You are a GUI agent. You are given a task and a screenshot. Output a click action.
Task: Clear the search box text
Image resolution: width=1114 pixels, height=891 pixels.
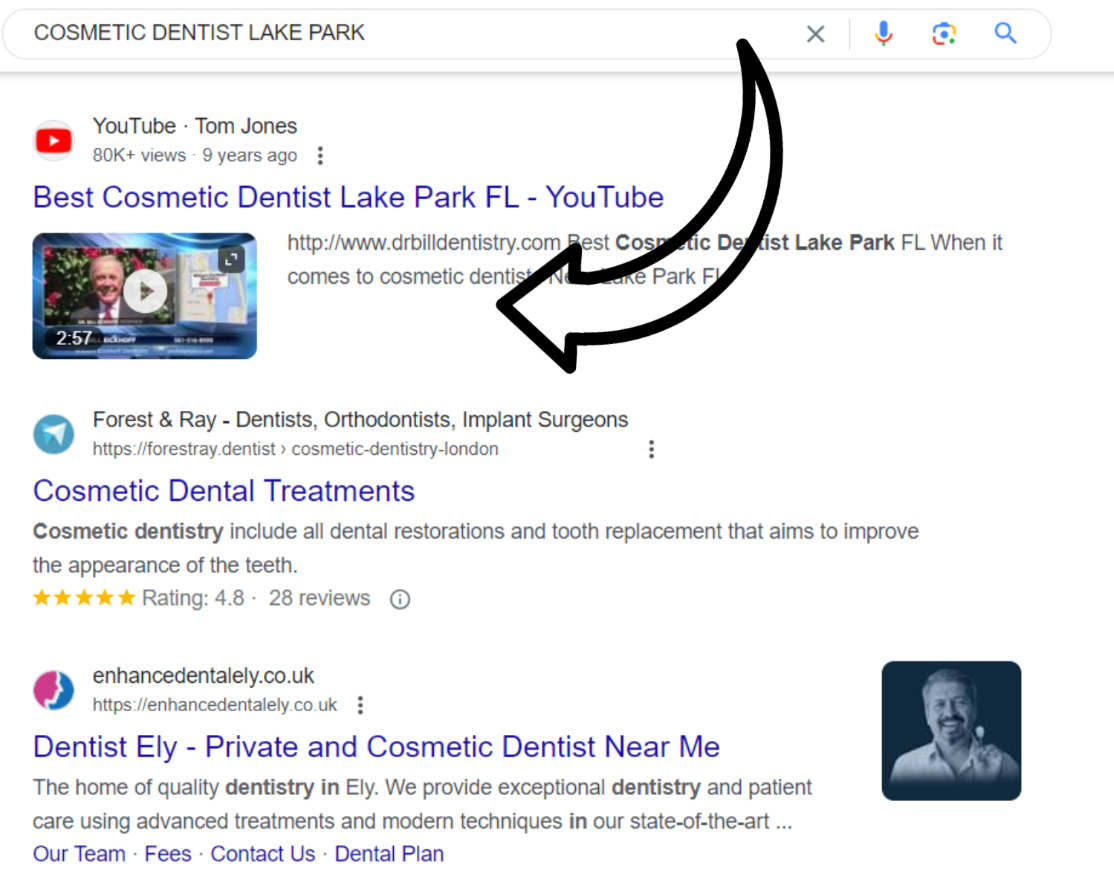pyautogui.click(x=816, y=33)
